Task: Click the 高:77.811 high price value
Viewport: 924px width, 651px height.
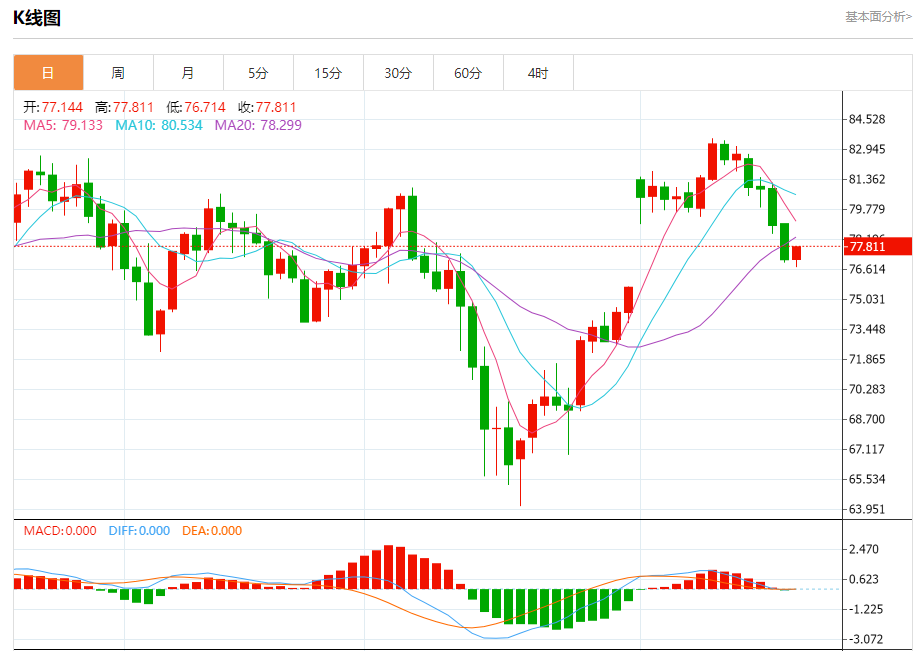Action: pyautogui.click(x=124, y=107)
